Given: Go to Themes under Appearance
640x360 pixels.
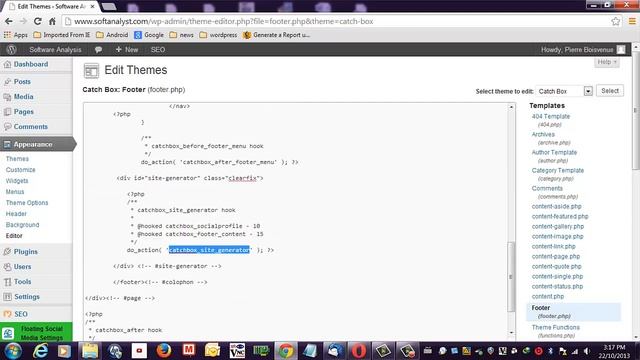Looking at the screenshot, I should (x=17, y=159).
